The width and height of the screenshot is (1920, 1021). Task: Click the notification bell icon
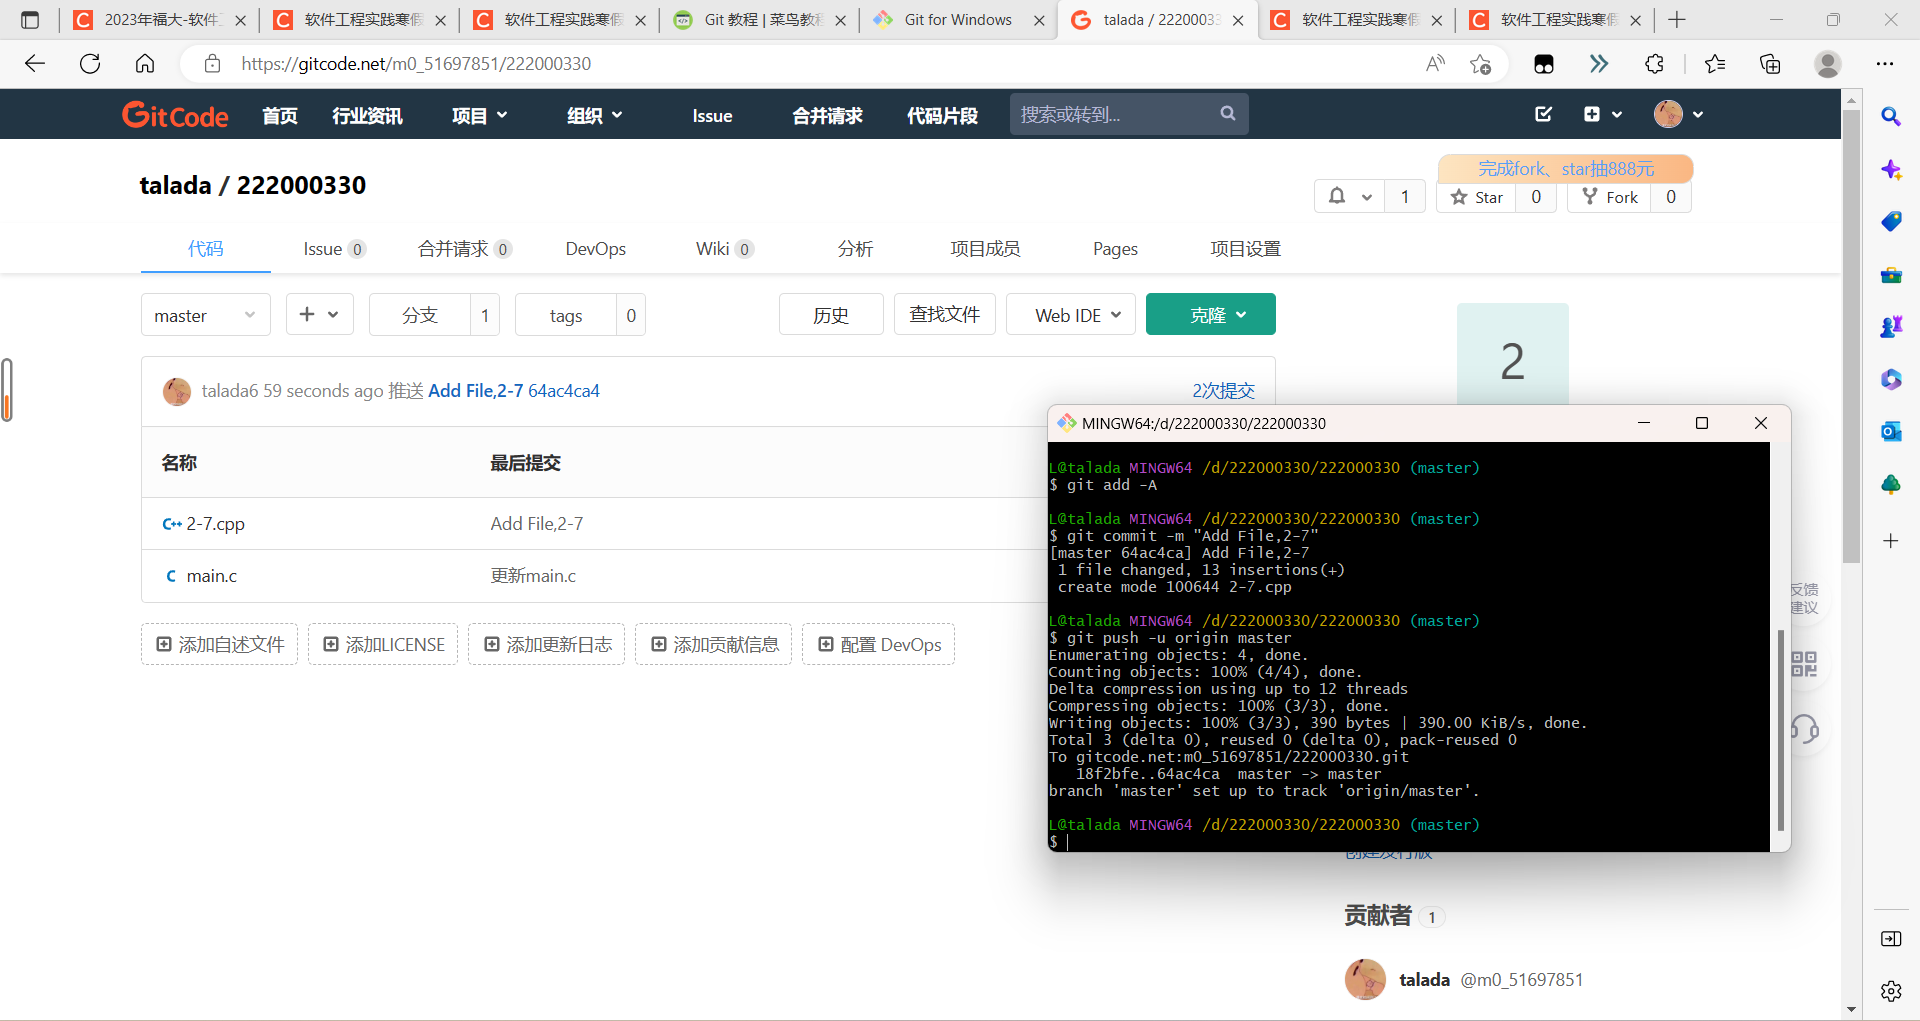tap(1337, 197)
